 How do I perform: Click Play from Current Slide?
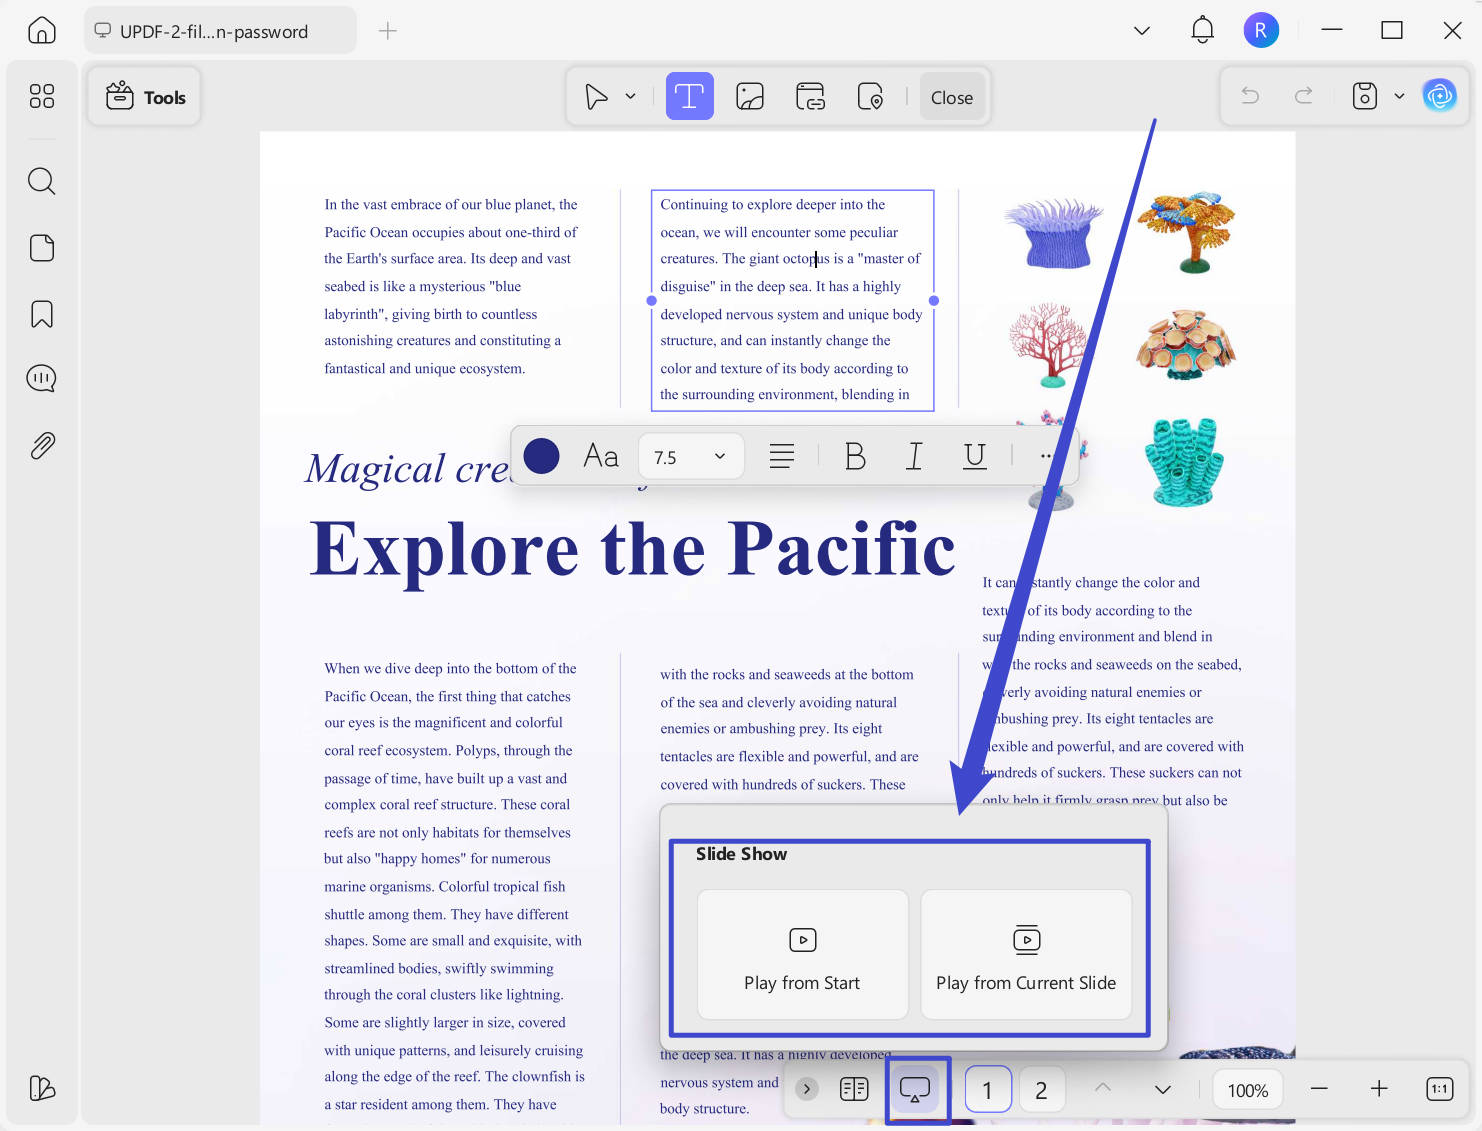pyautogui.click(x=1026, y=954)
